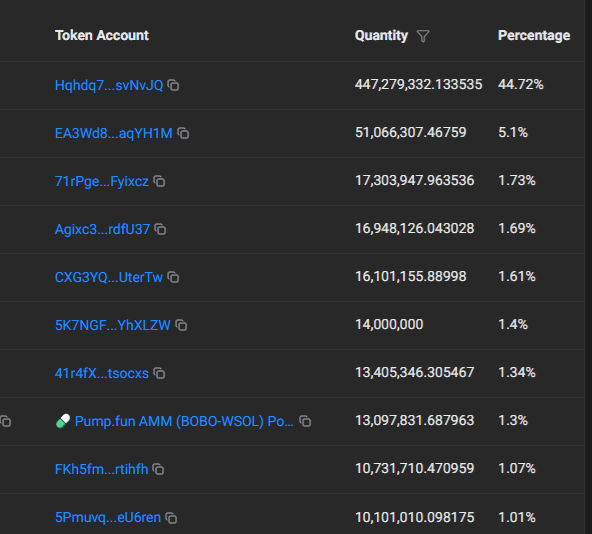Open token account CXG3YQ...UterTw
This screenshot has width=592, height=534.
pos(109,277)
